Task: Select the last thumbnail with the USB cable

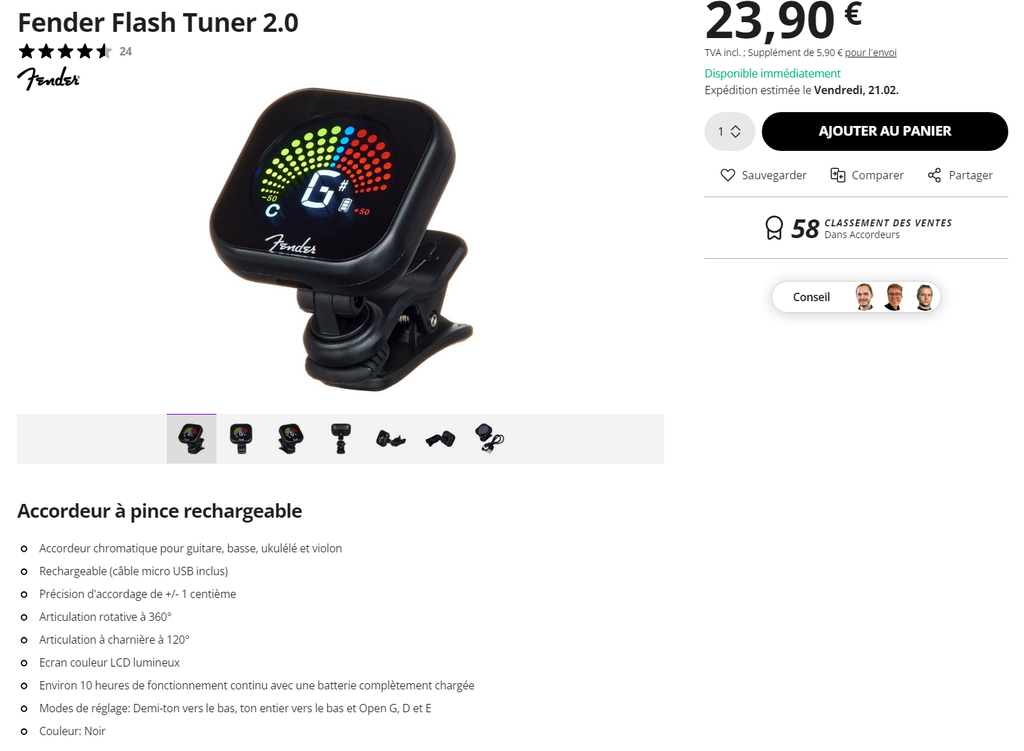Action: [490, 439]
